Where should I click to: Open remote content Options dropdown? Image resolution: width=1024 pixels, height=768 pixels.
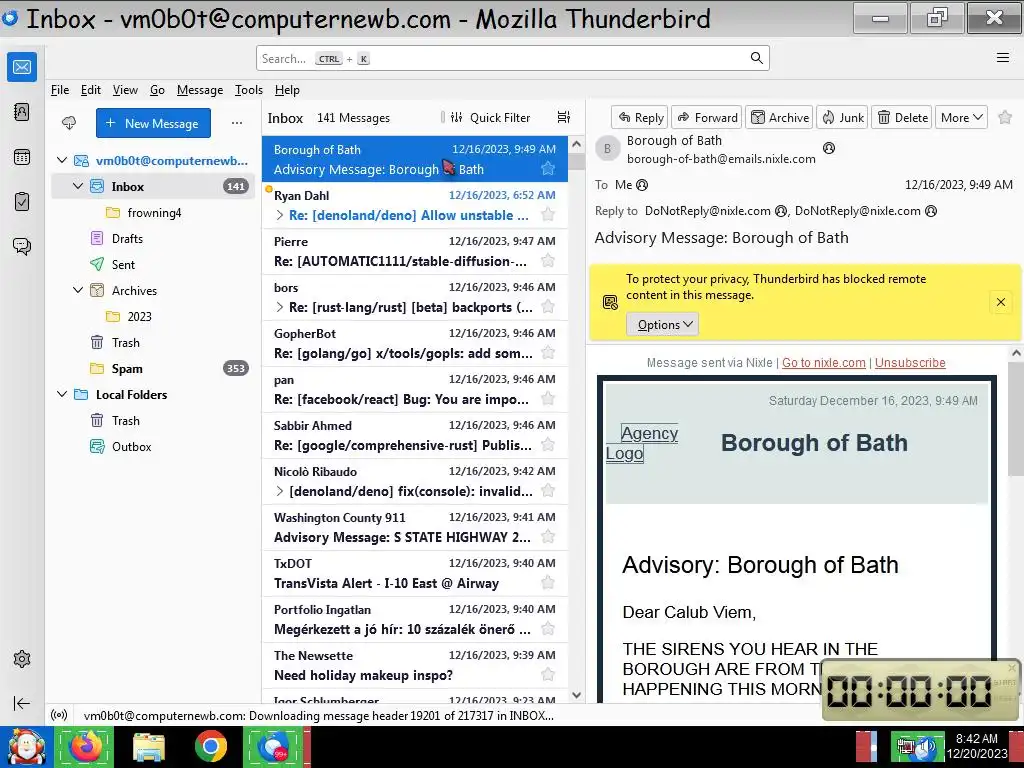(x=663, y=325)
